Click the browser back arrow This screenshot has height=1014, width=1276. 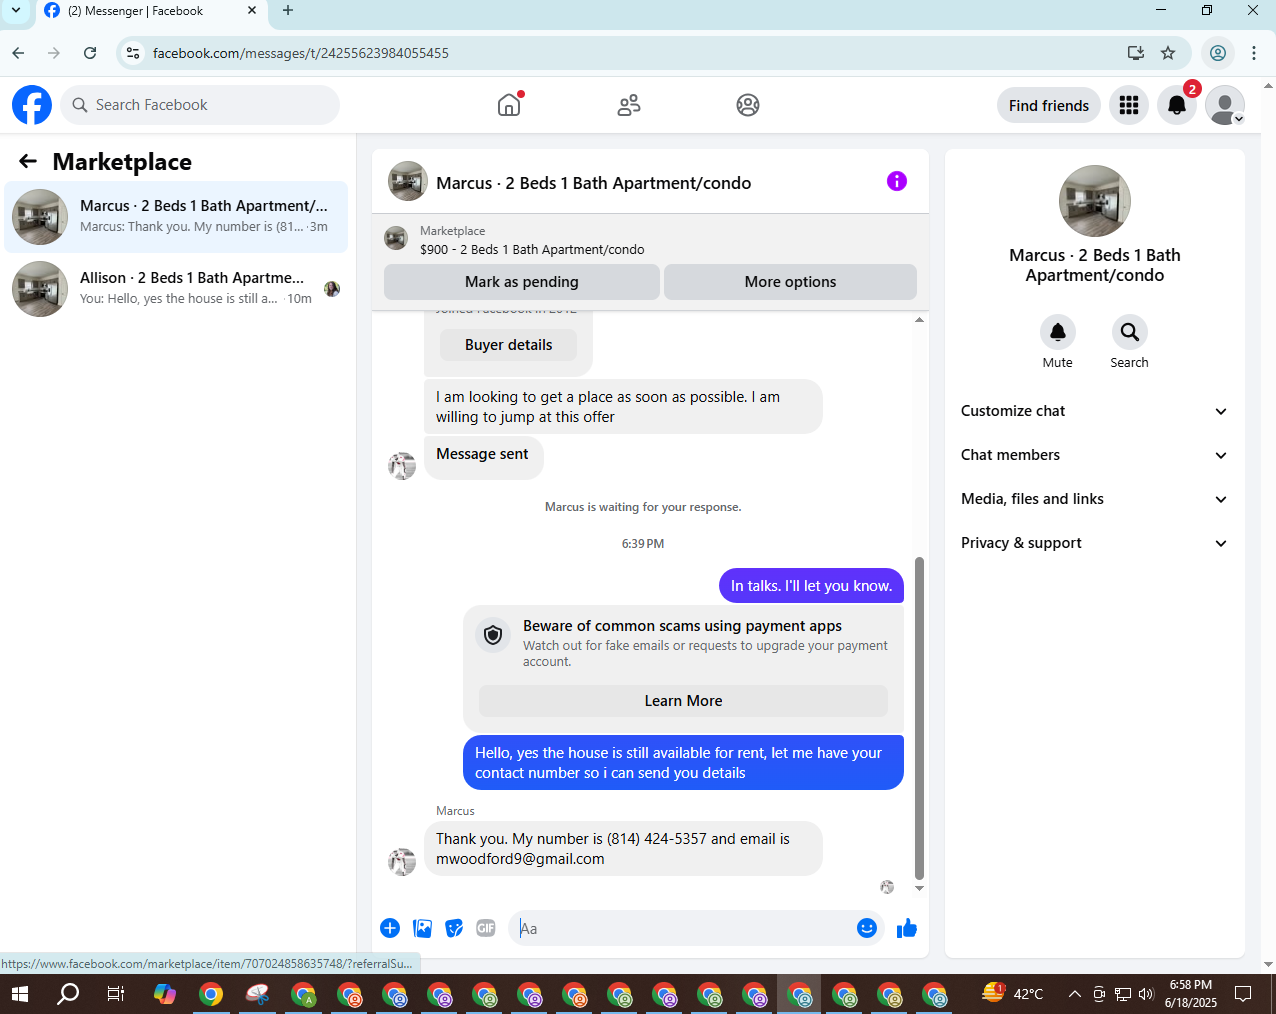[18, 53]
